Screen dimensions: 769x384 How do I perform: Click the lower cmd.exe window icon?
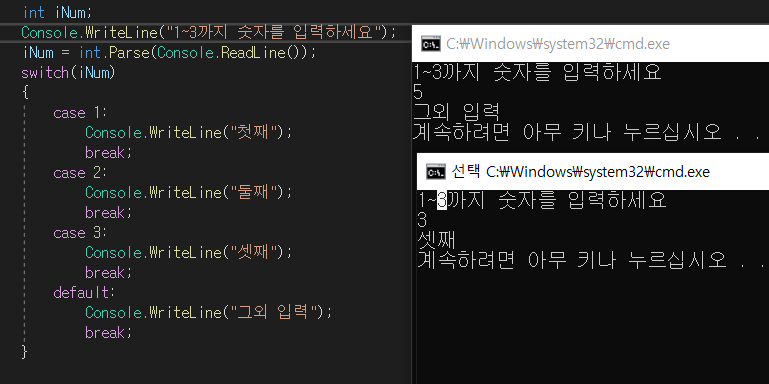(435, 172)
